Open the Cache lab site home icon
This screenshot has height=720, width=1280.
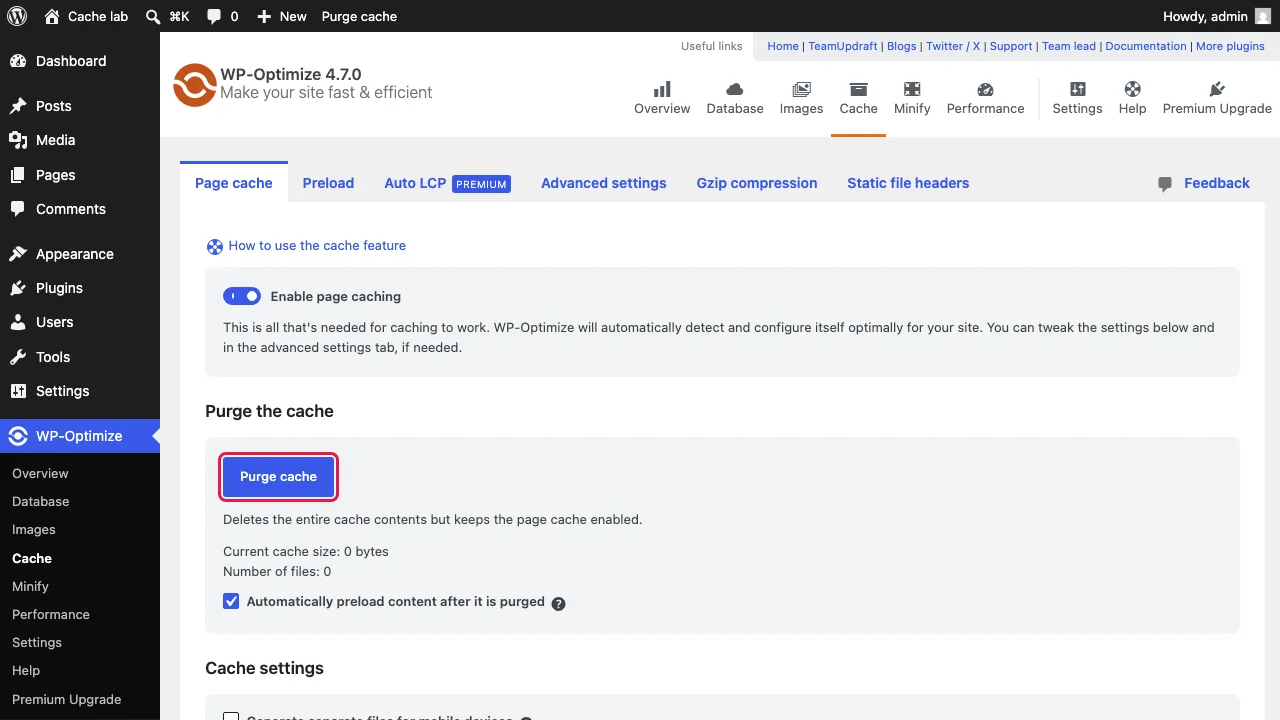click(52, 16)
